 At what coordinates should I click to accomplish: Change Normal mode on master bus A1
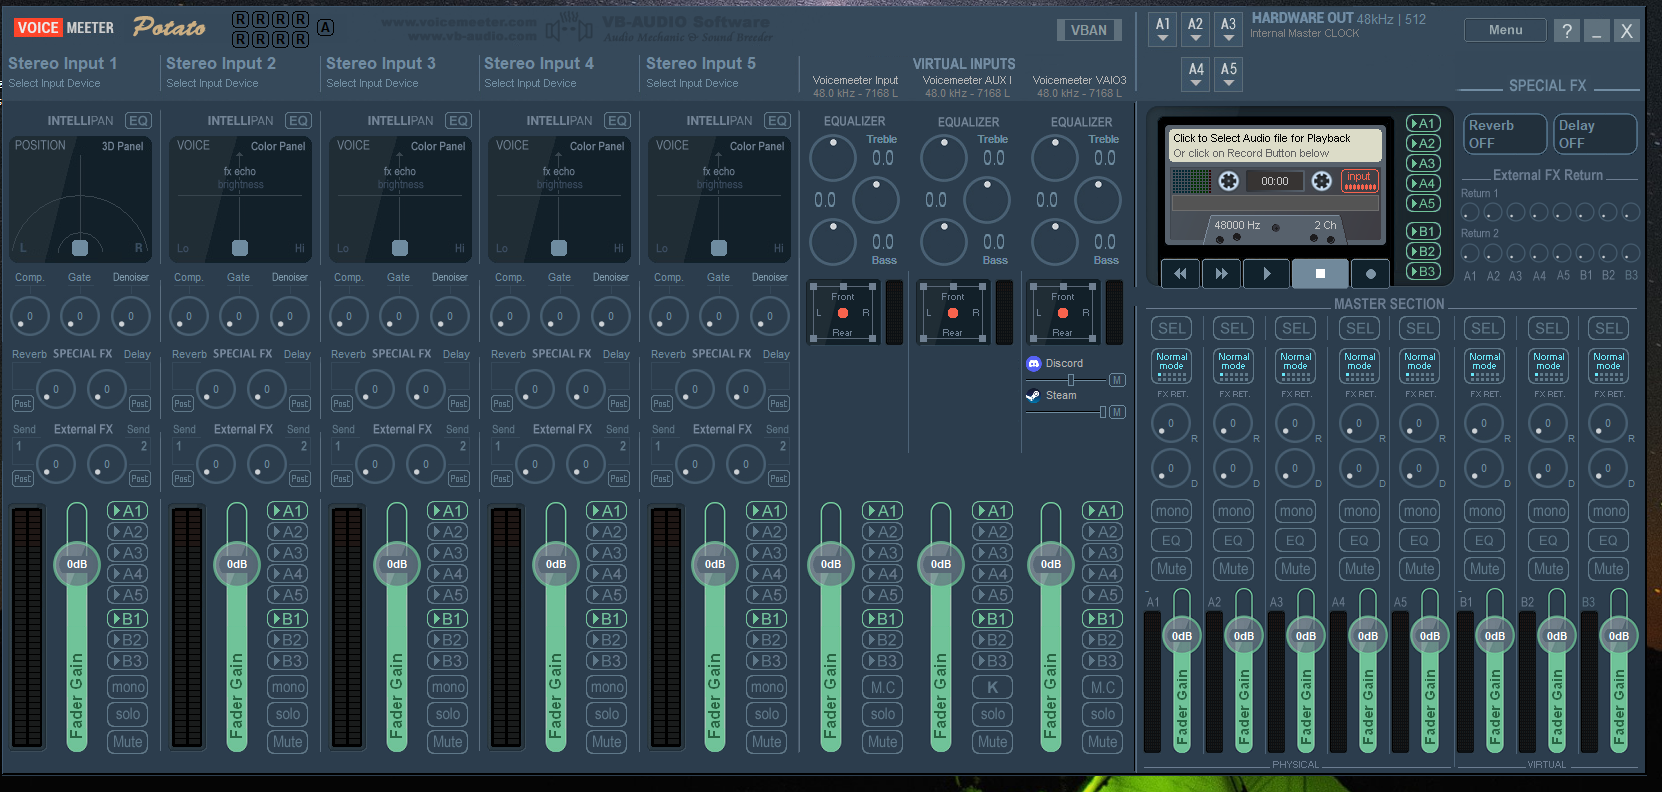[1171, 366]
